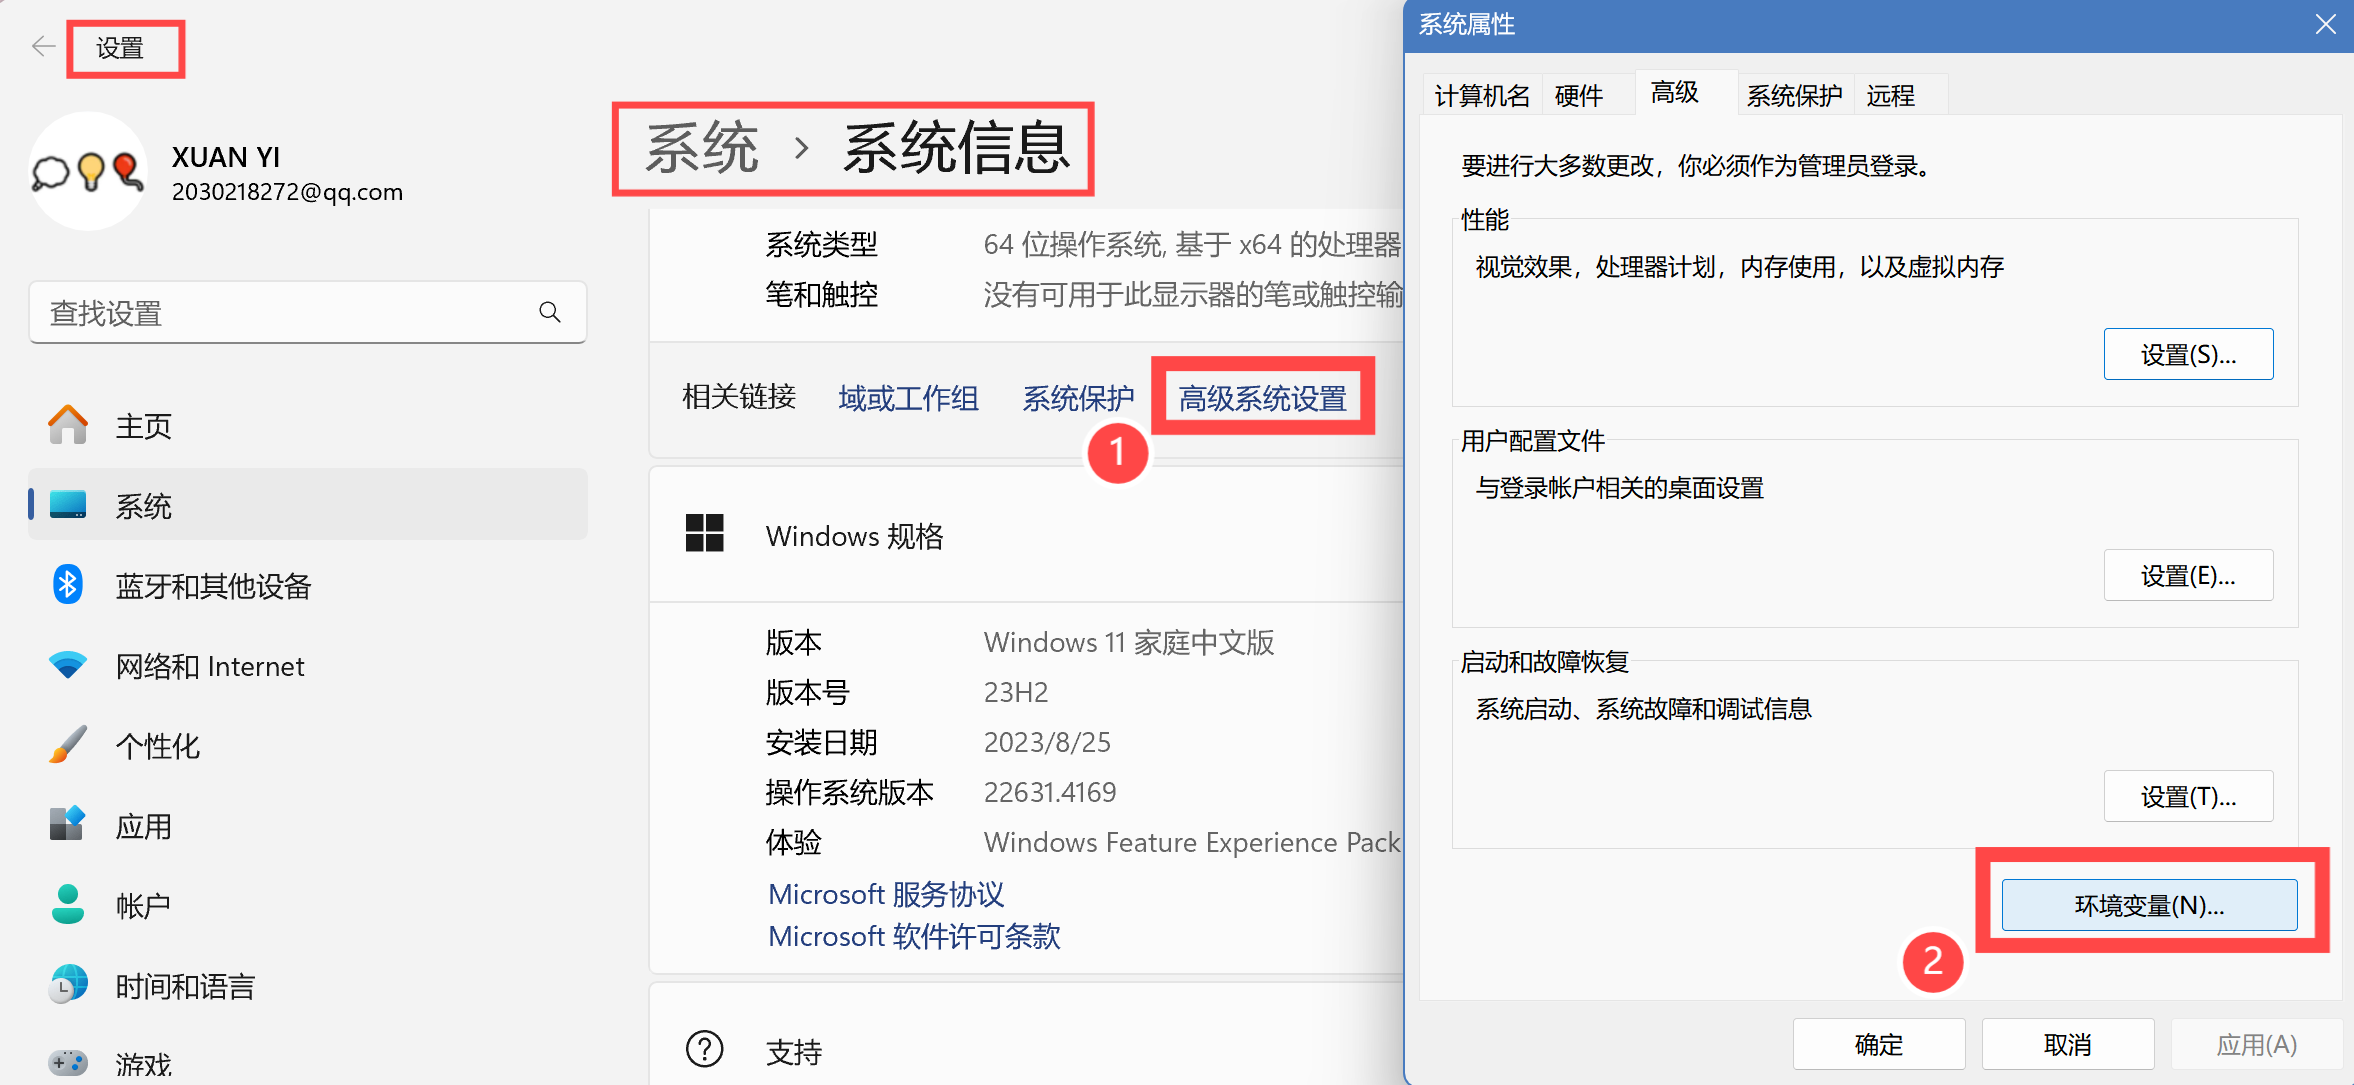This screenshot has width=2354, height=1085.
Task: Click the Wi-Fi network icon
Action: [68, 665]
